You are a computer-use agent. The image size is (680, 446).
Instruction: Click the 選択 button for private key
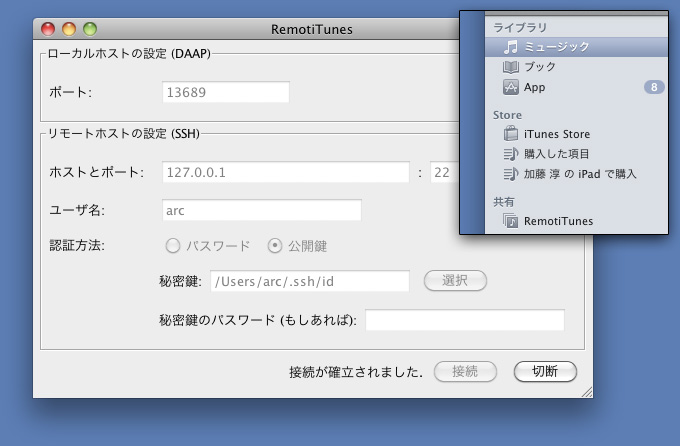[x=455, y=281]
